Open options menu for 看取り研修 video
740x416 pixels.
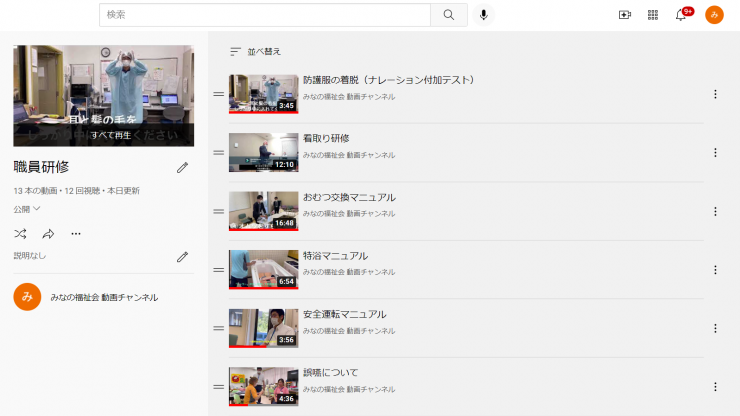click(x=715, y=153)
